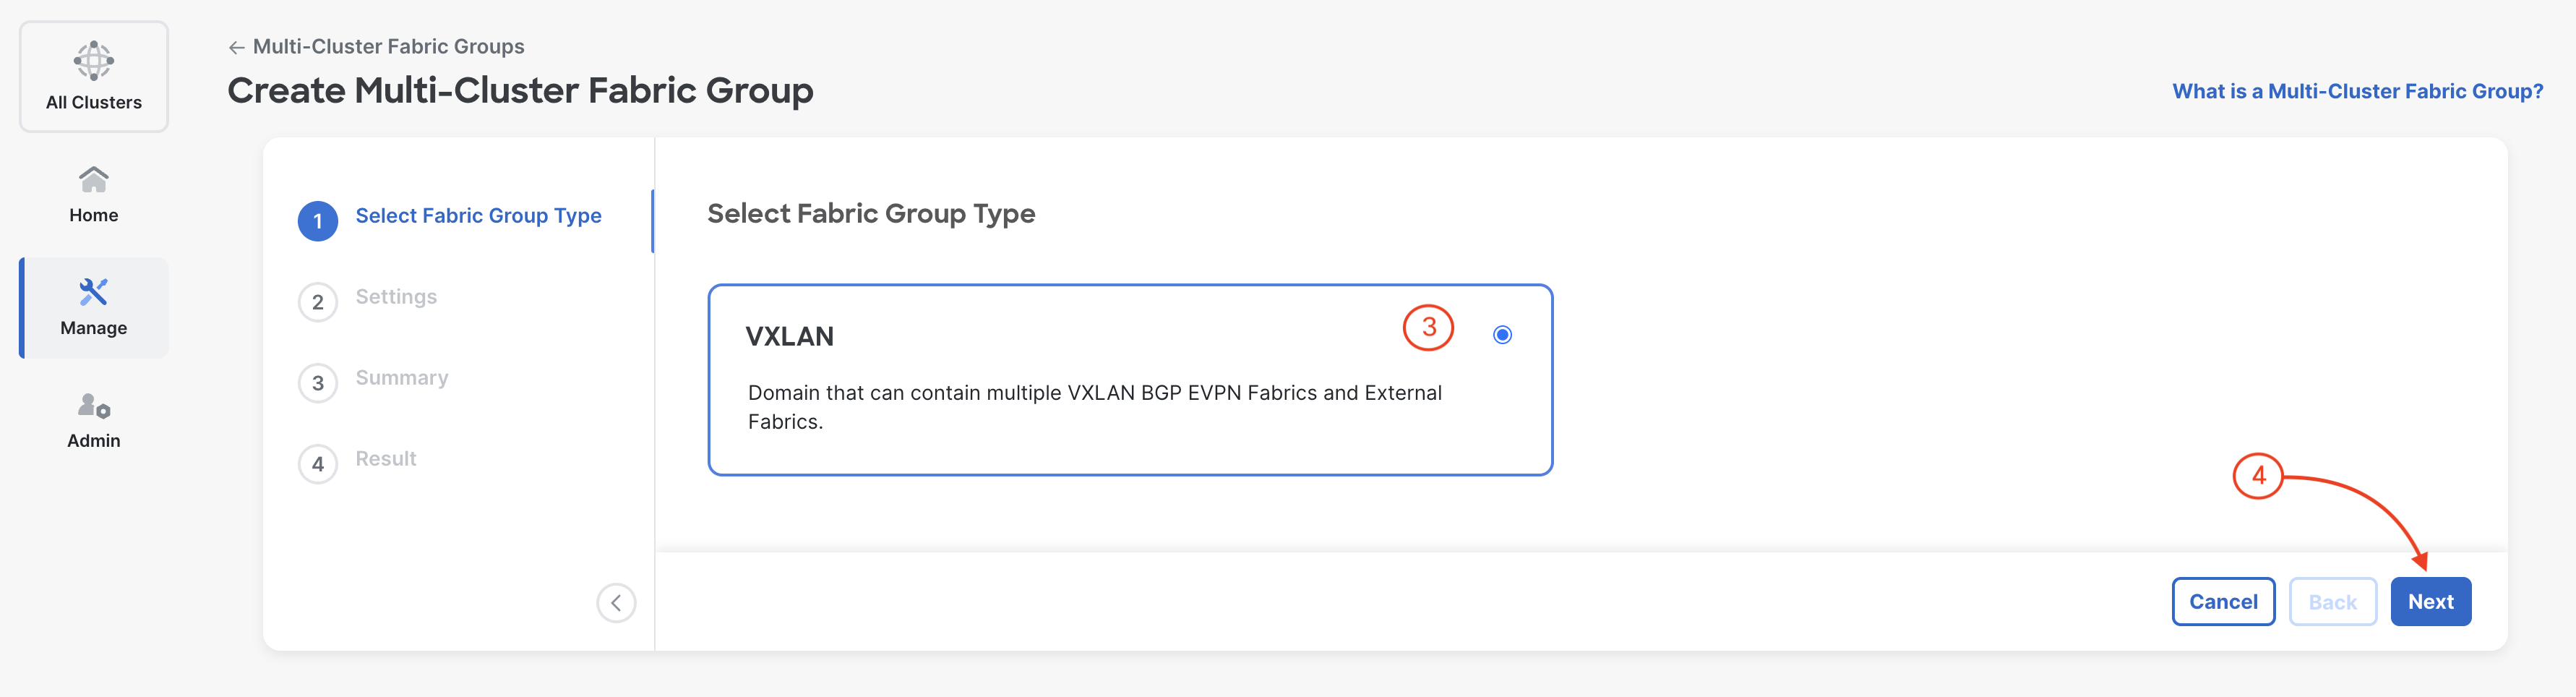Click the step 3 number circle
The image size is (2576, 697).
click(318, 383)
